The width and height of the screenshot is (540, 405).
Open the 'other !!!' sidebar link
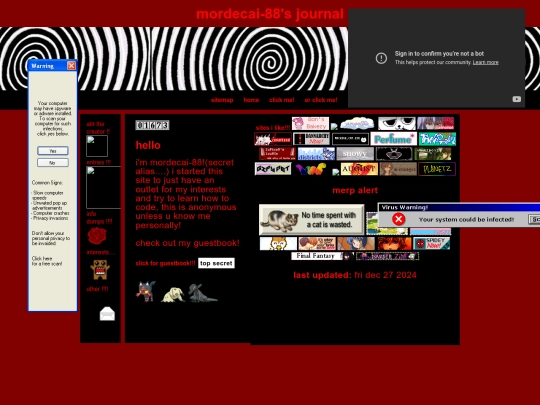97,289
